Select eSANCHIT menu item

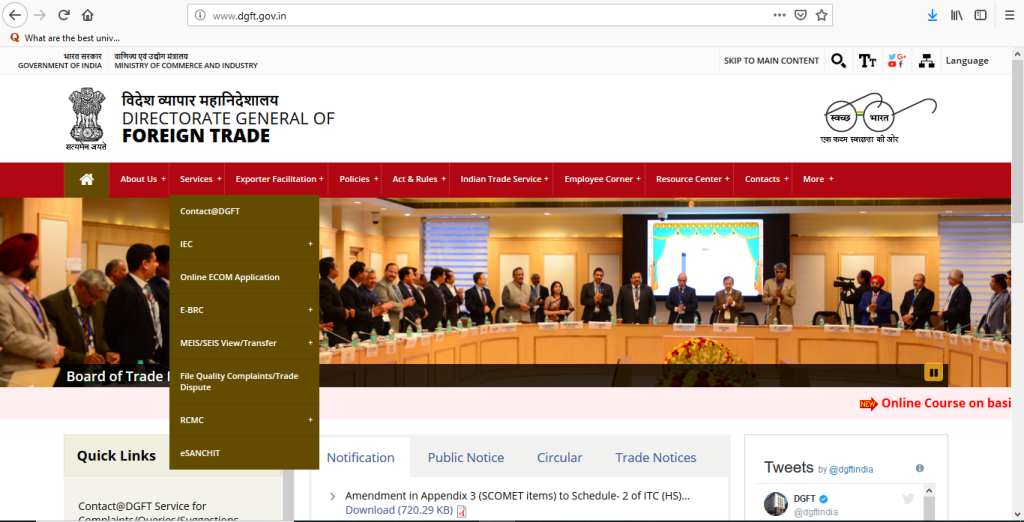(244, 453)
